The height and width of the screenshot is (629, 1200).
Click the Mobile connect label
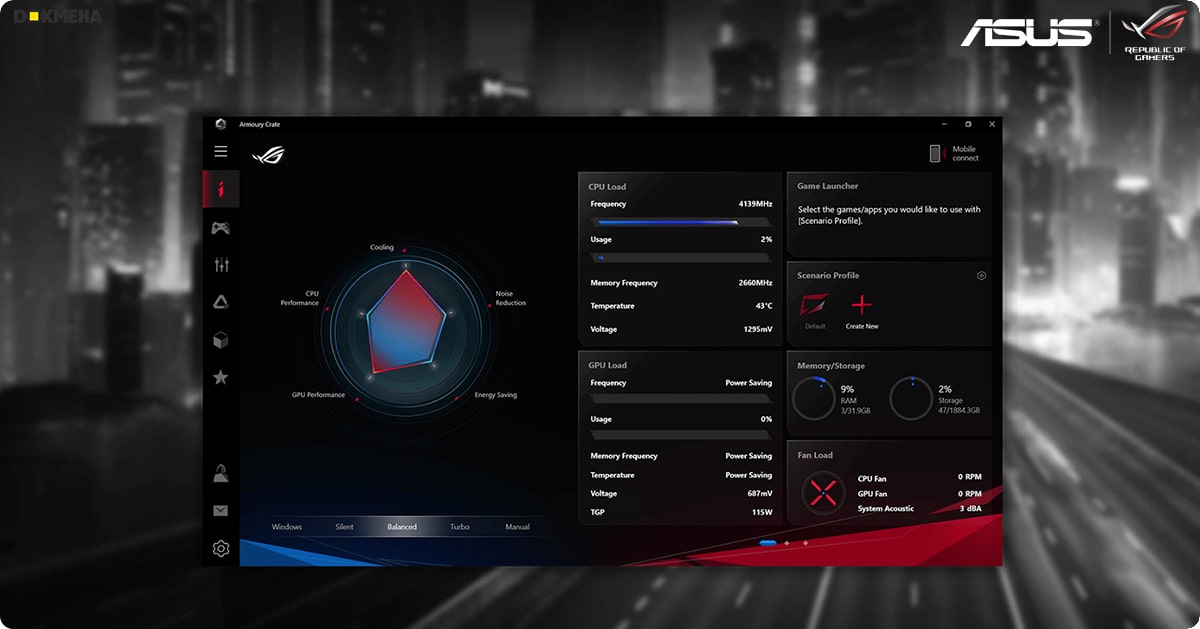[965, 153]
